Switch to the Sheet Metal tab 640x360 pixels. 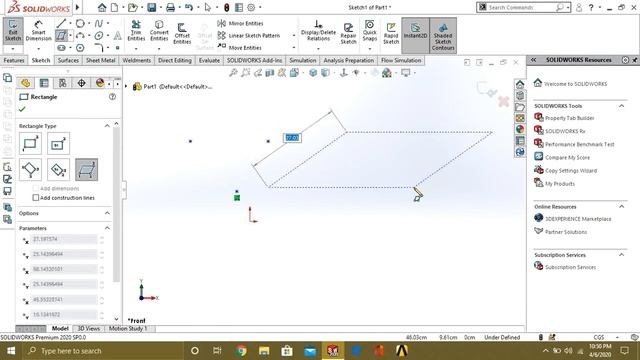coord(100,60)
